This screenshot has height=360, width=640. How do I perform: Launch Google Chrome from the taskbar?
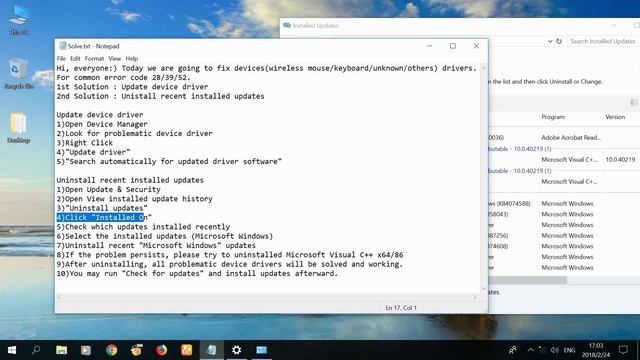(x=111, y=350)
